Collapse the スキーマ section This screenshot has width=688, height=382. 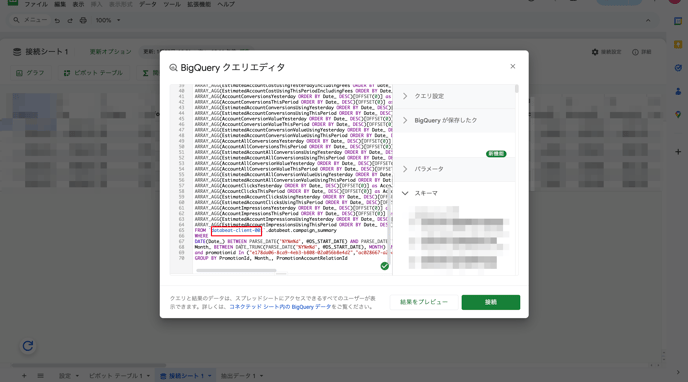tap(454, 193)
